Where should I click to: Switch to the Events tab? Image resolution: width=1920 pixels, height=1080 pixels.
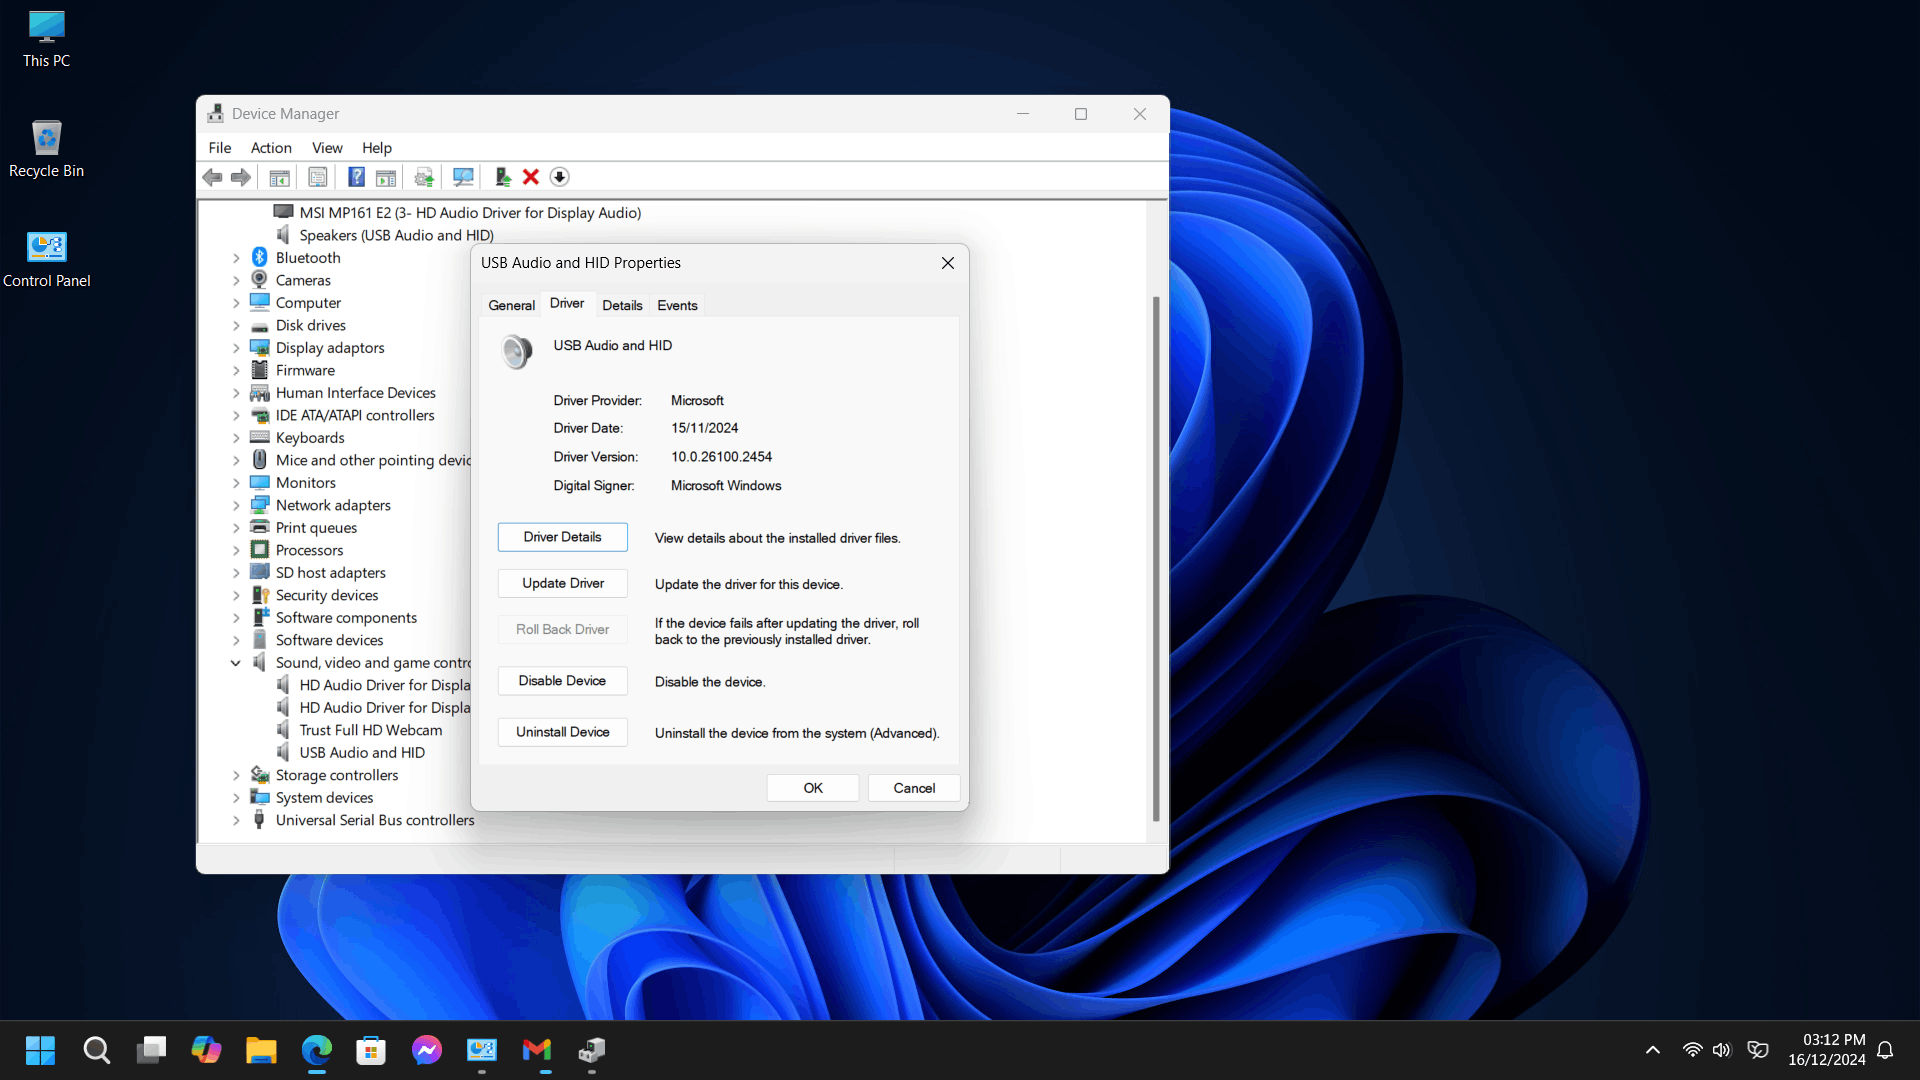(677, 306)
